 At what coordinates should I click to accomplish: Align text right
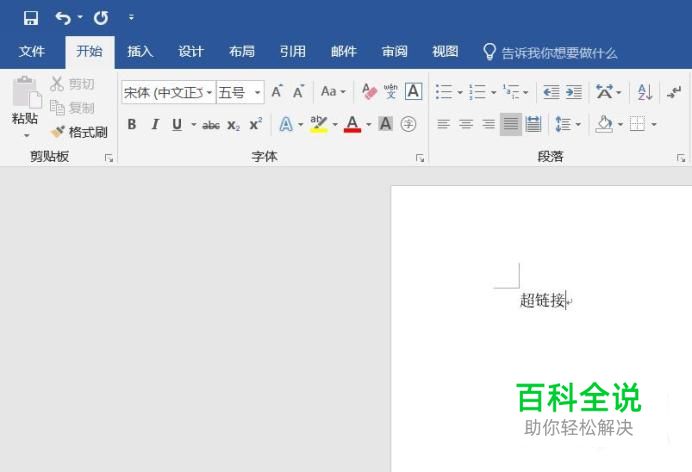pos(489,124)
